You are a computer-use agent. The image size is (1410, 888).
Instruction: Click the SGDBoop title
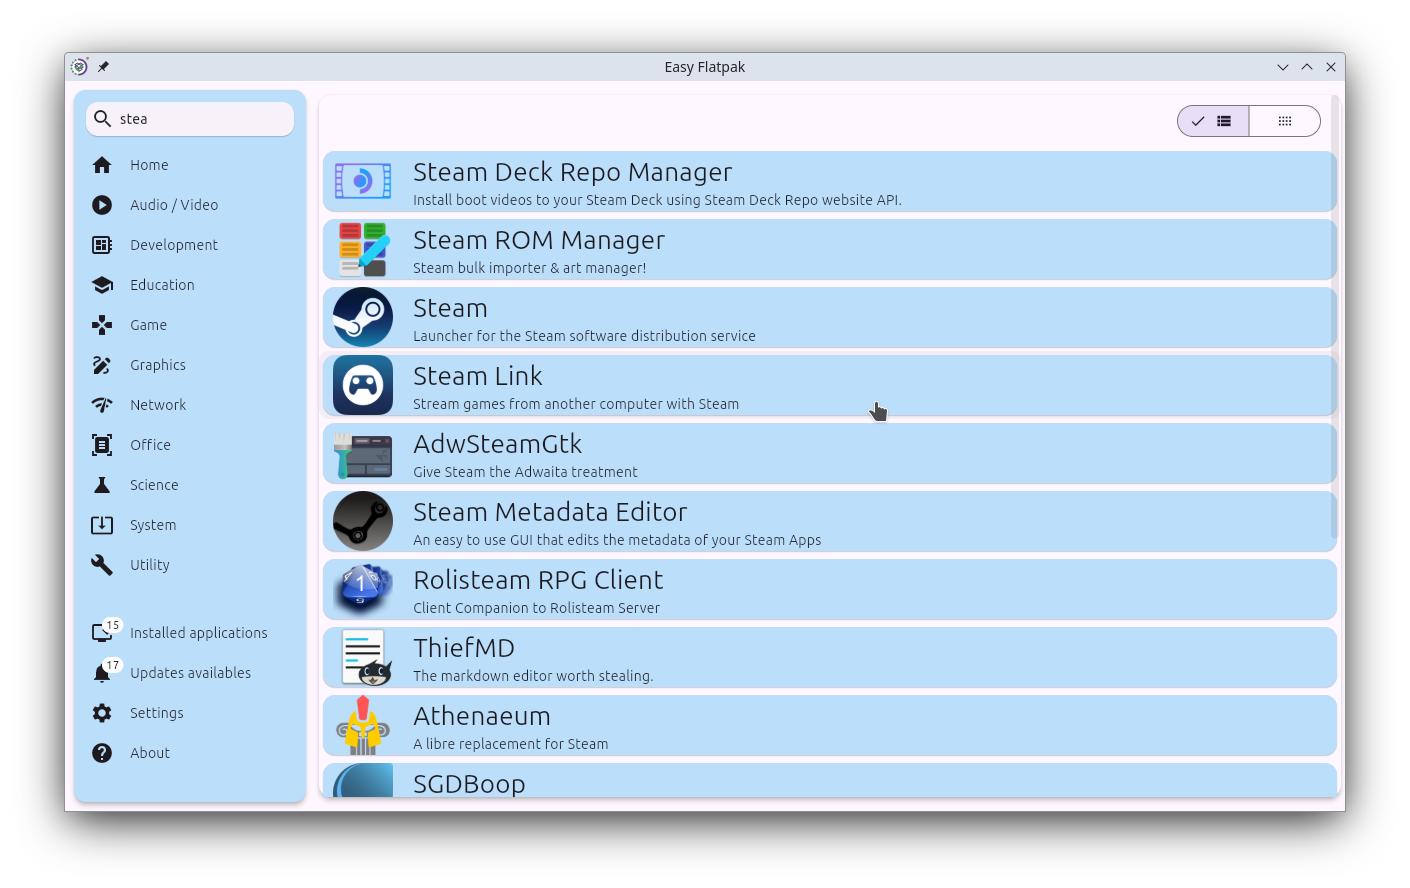point(469,784)
